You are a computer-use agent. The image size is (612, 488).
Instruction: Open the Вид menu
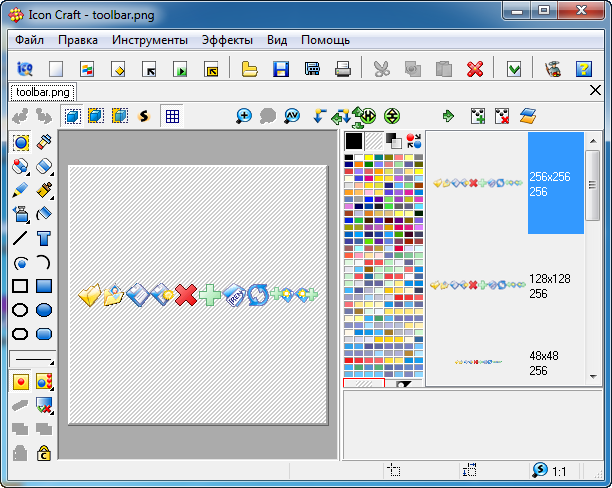277,40
